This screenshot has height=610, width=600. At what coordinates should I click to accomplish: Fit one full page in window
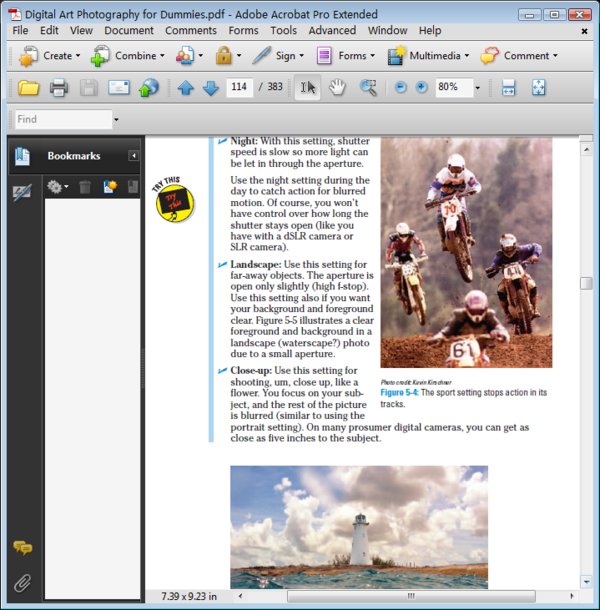(539, 88)
